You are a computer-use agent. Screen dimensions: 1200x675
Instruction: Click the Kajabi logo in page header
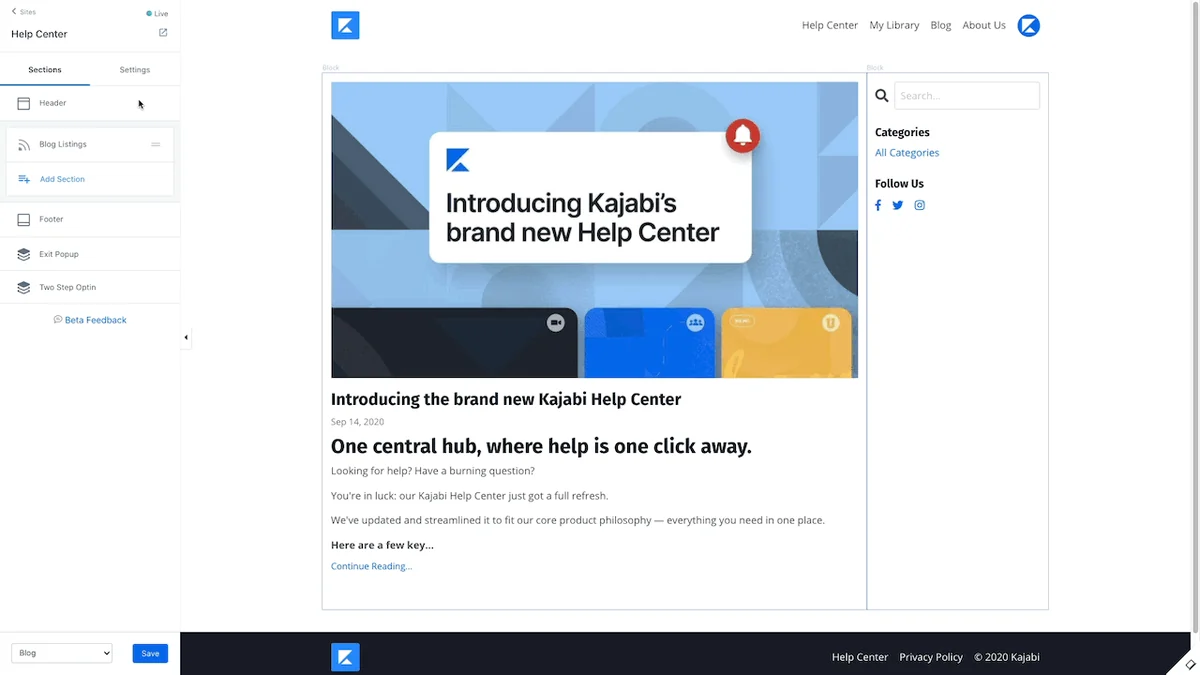coord(345,25)
